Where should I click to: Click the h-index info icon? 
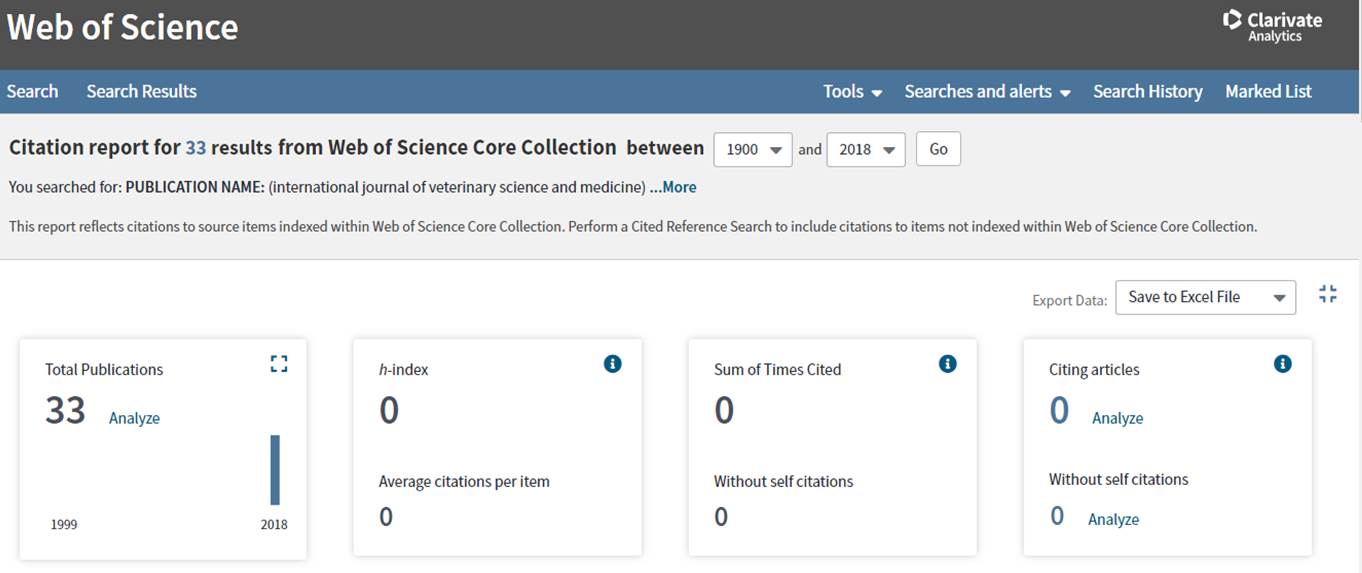[x=613, y=364]
